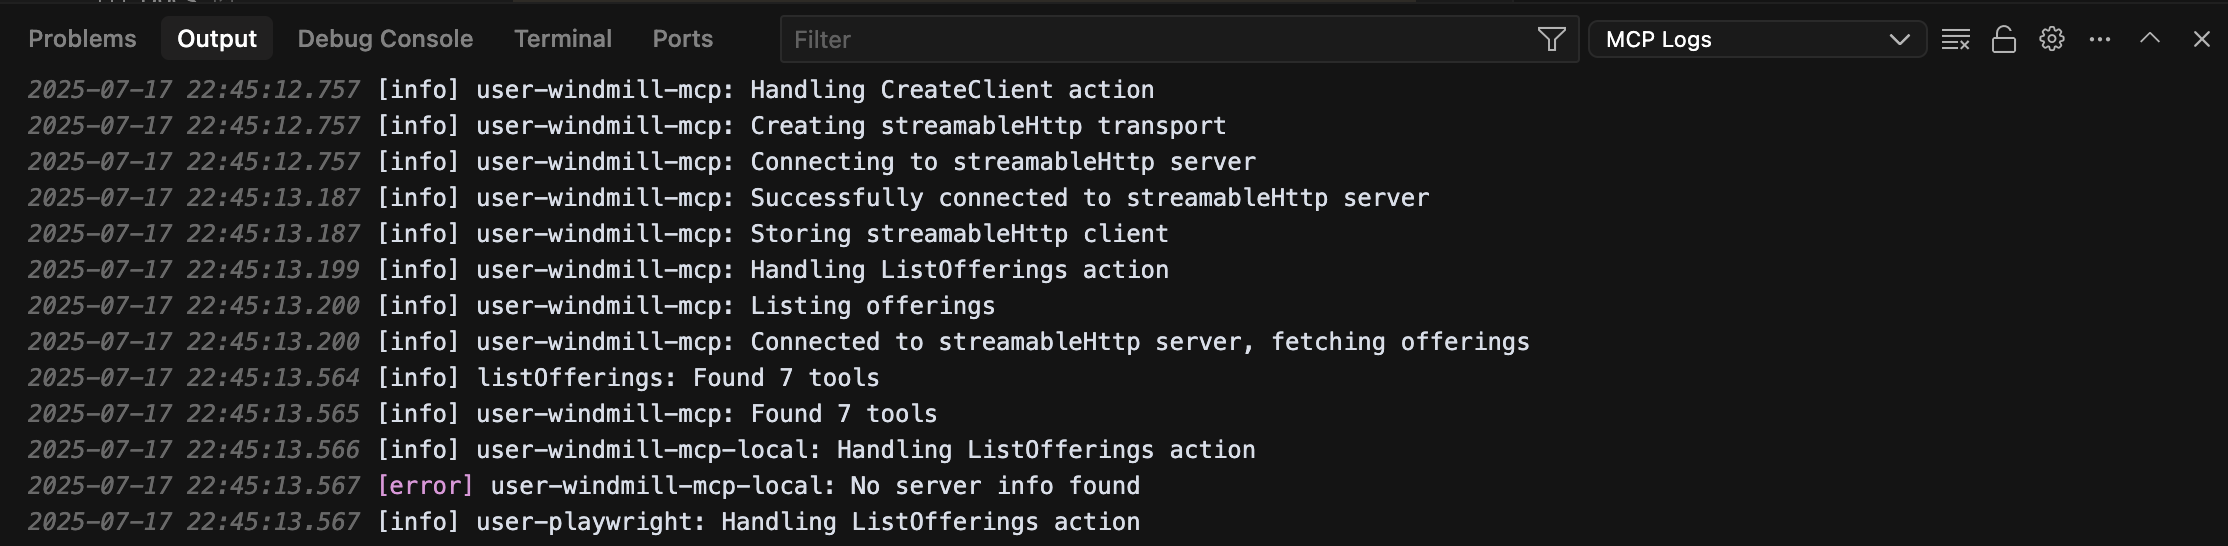Click the [error] log line text
2228x546 pixels.
(583, 486)
